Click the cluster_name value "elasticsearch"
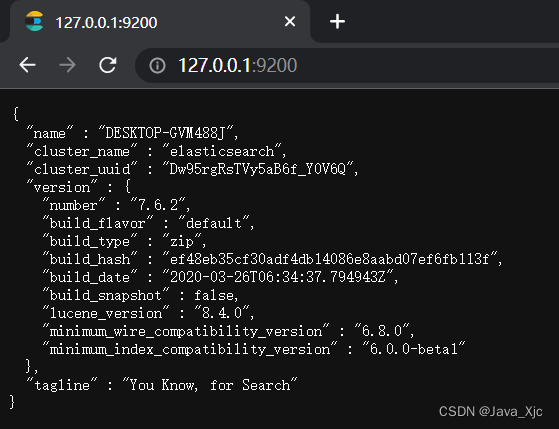The height and width of the screenshot is (429, 559). tap(222, 151)
